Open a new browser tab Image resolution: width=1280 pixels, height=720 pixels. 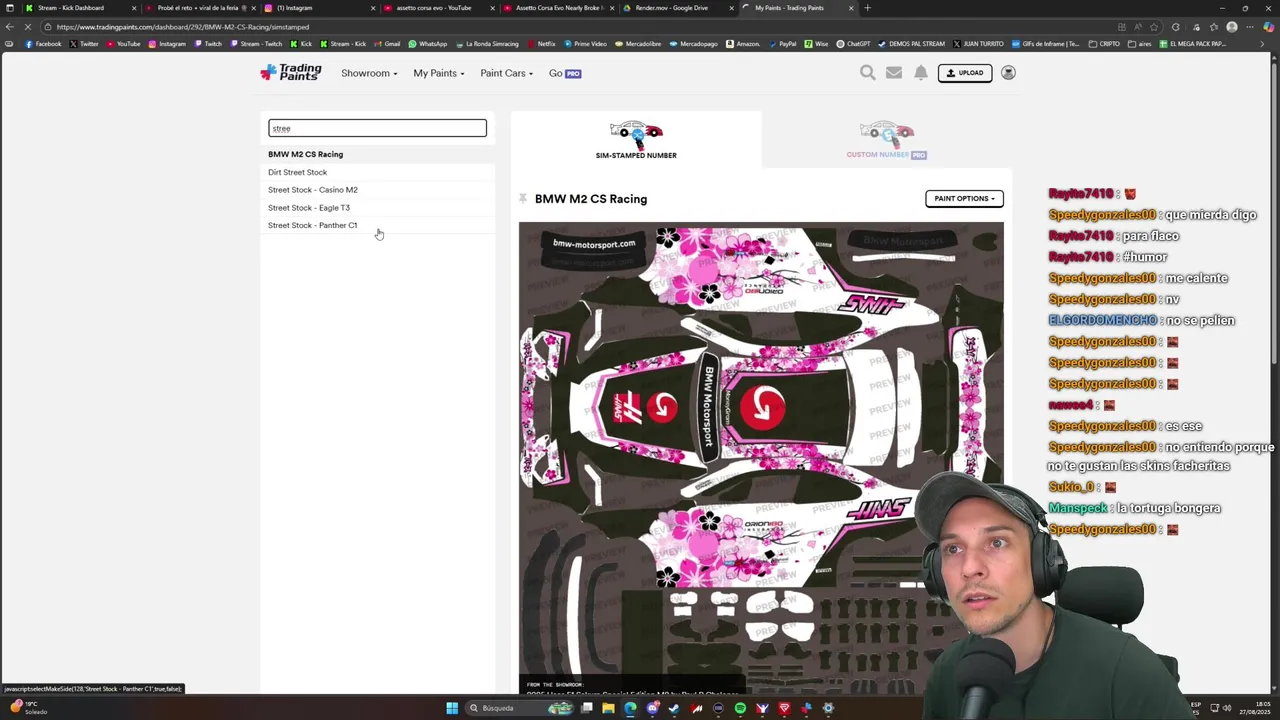pyautogui.click(x=867, y=8)
